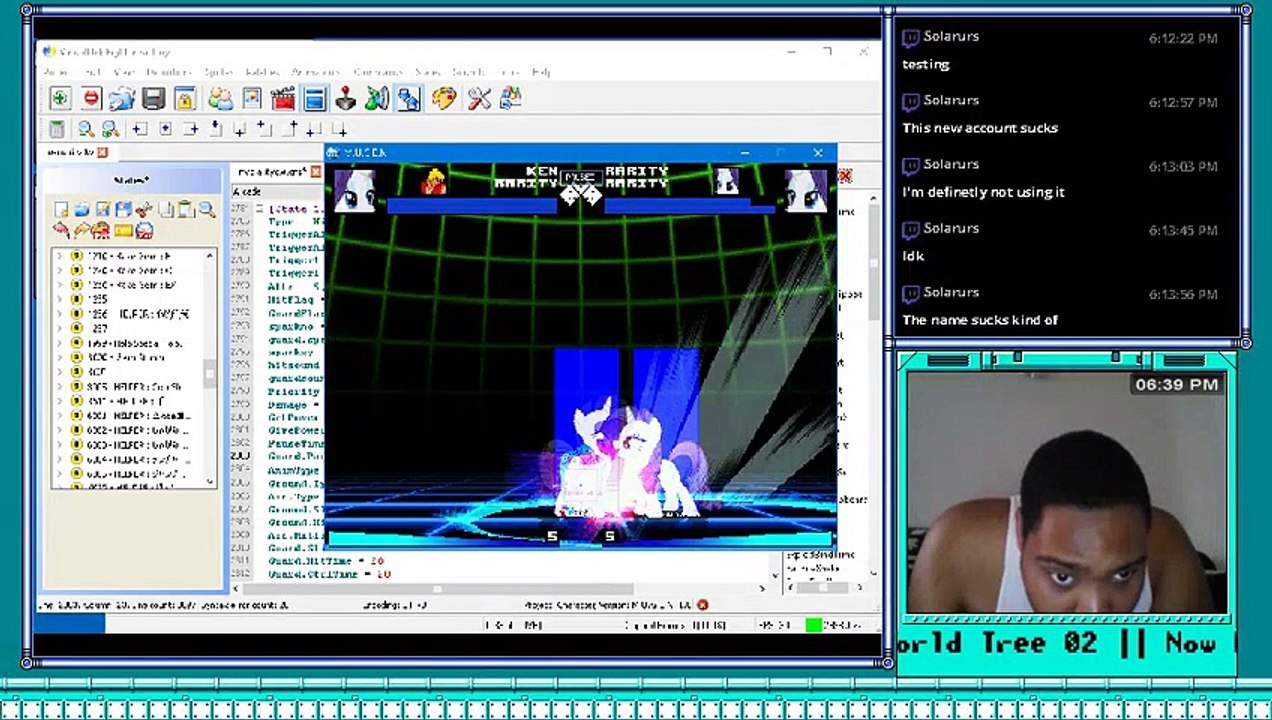Close the code editor tab with red X

coord(315,172)
